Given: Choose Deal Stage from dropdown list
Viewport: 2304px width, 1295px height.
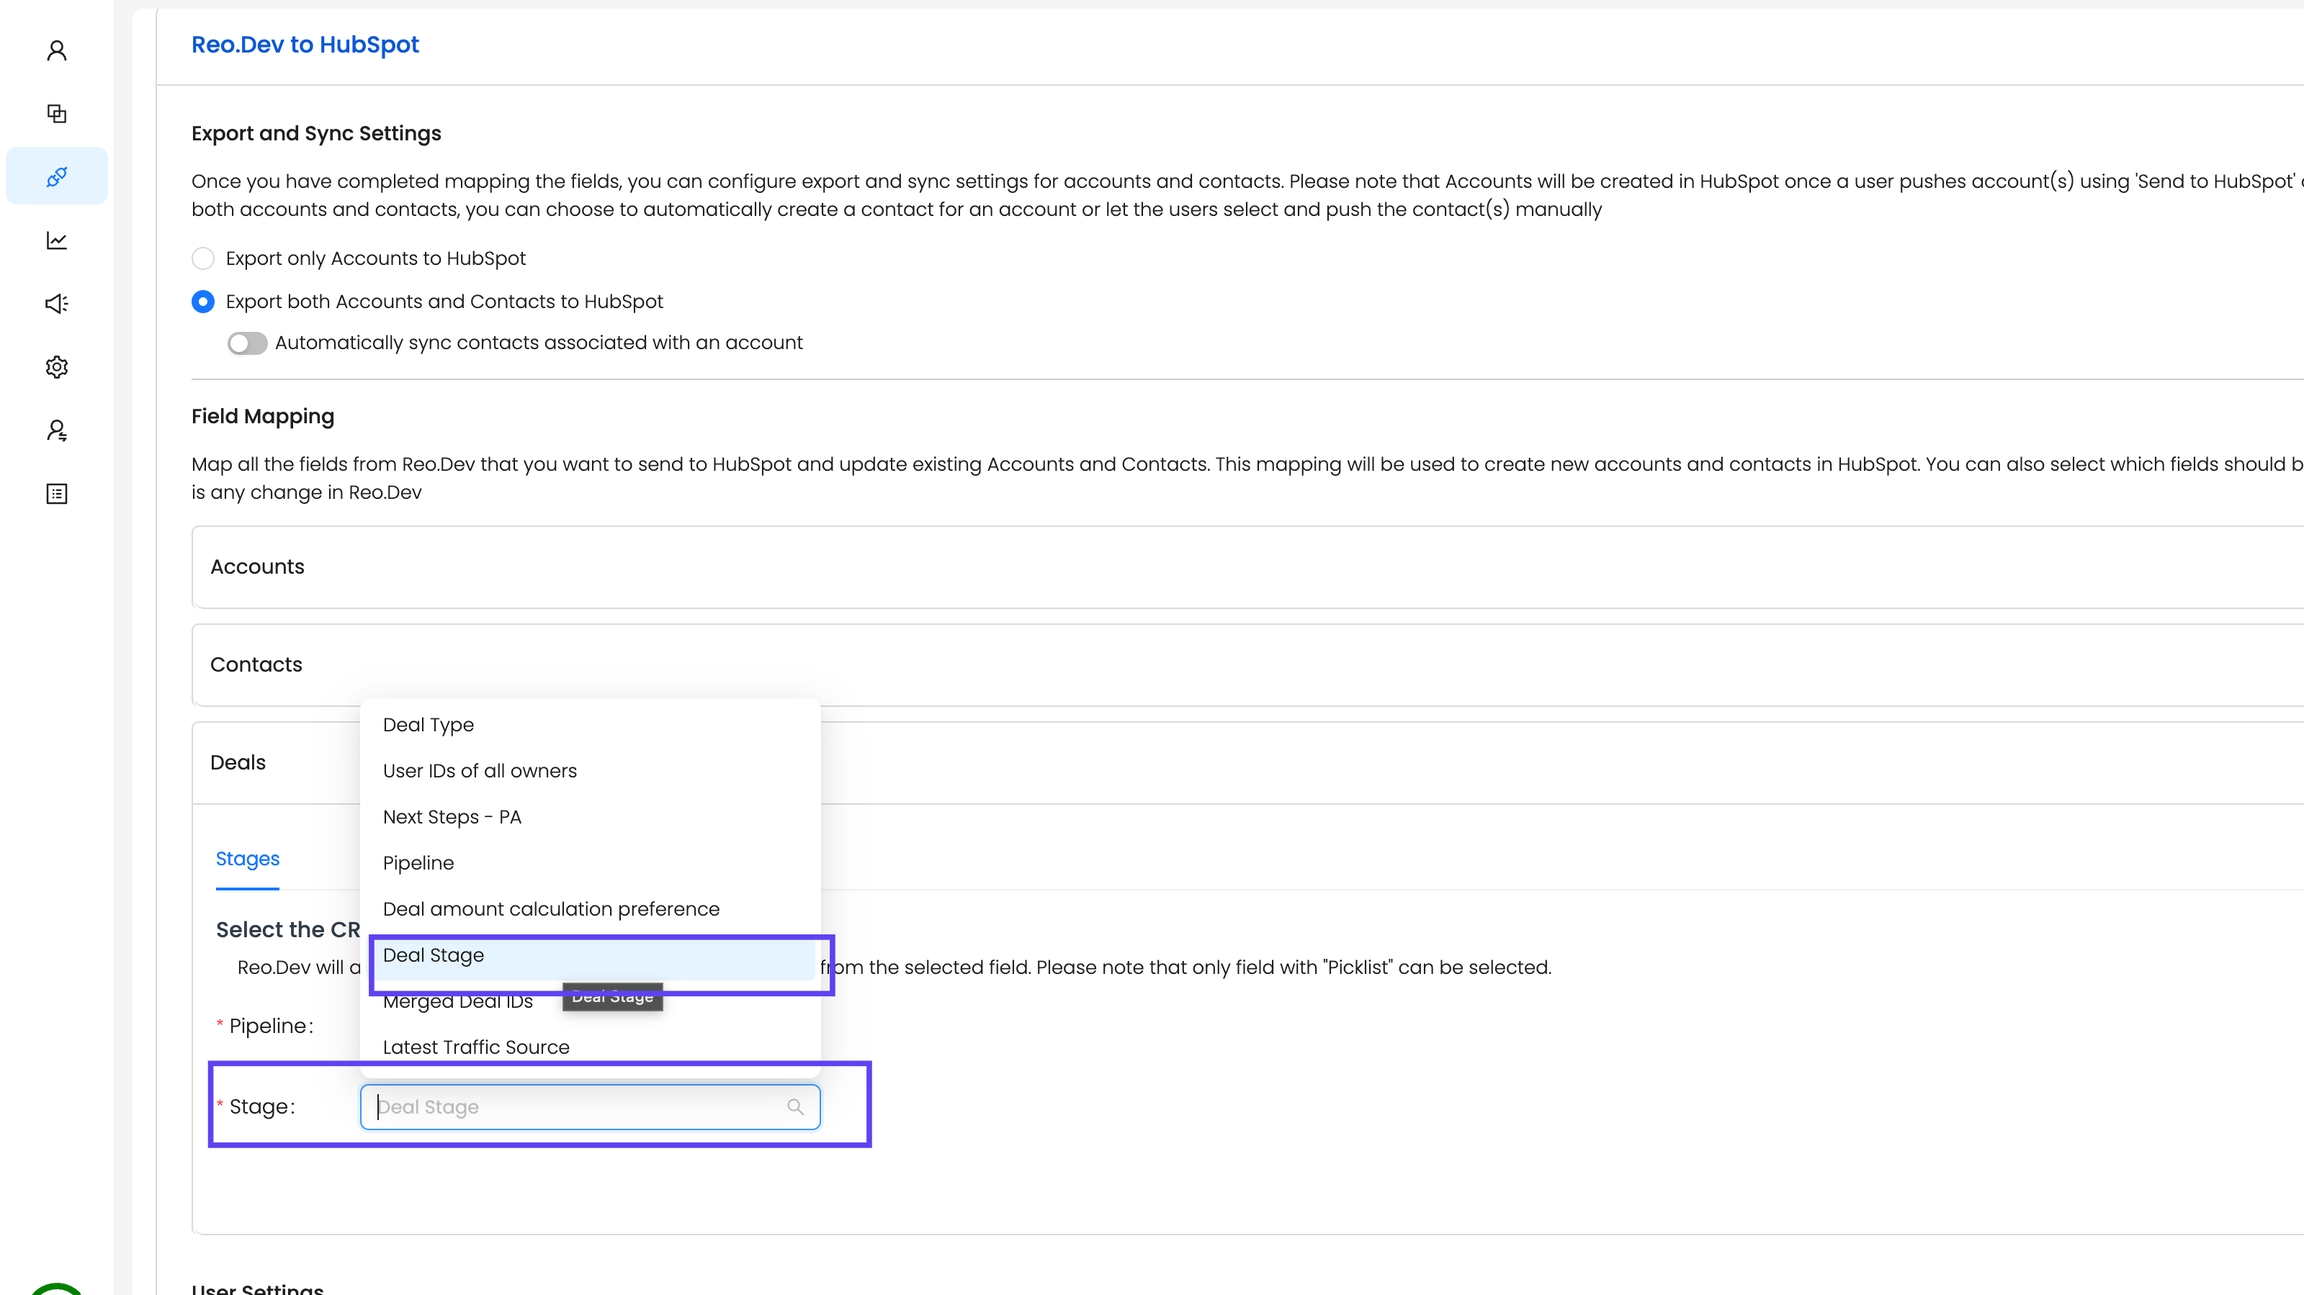Looking at the screenshot, I should (x=434, y=955).
